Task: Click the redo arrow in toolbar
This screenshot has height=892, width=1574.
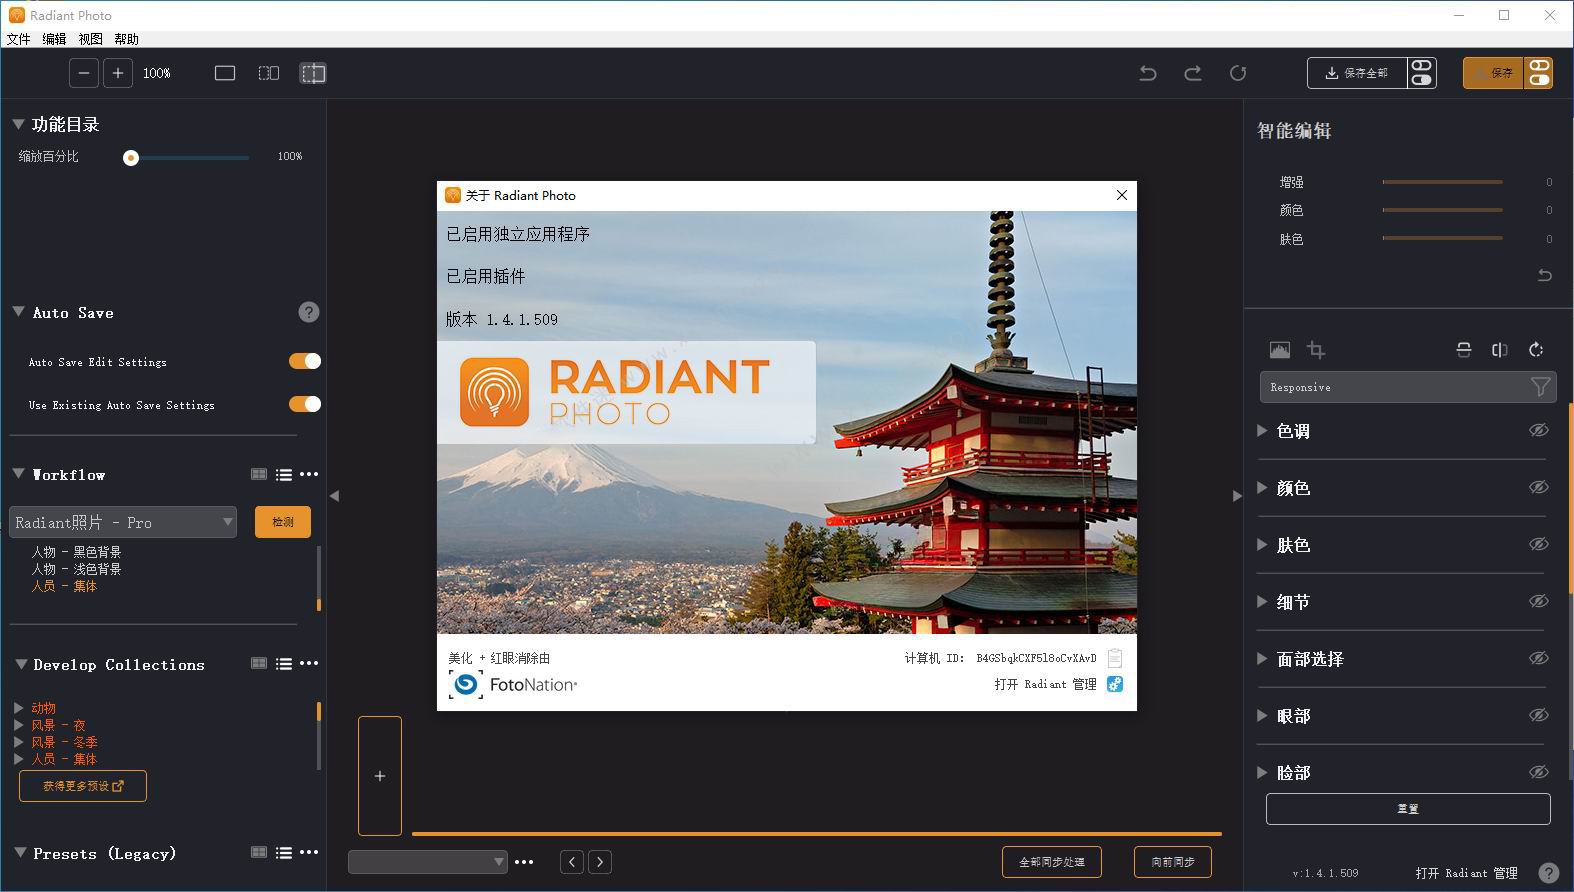Action: pyautogui.click(x=1193, y=73)
